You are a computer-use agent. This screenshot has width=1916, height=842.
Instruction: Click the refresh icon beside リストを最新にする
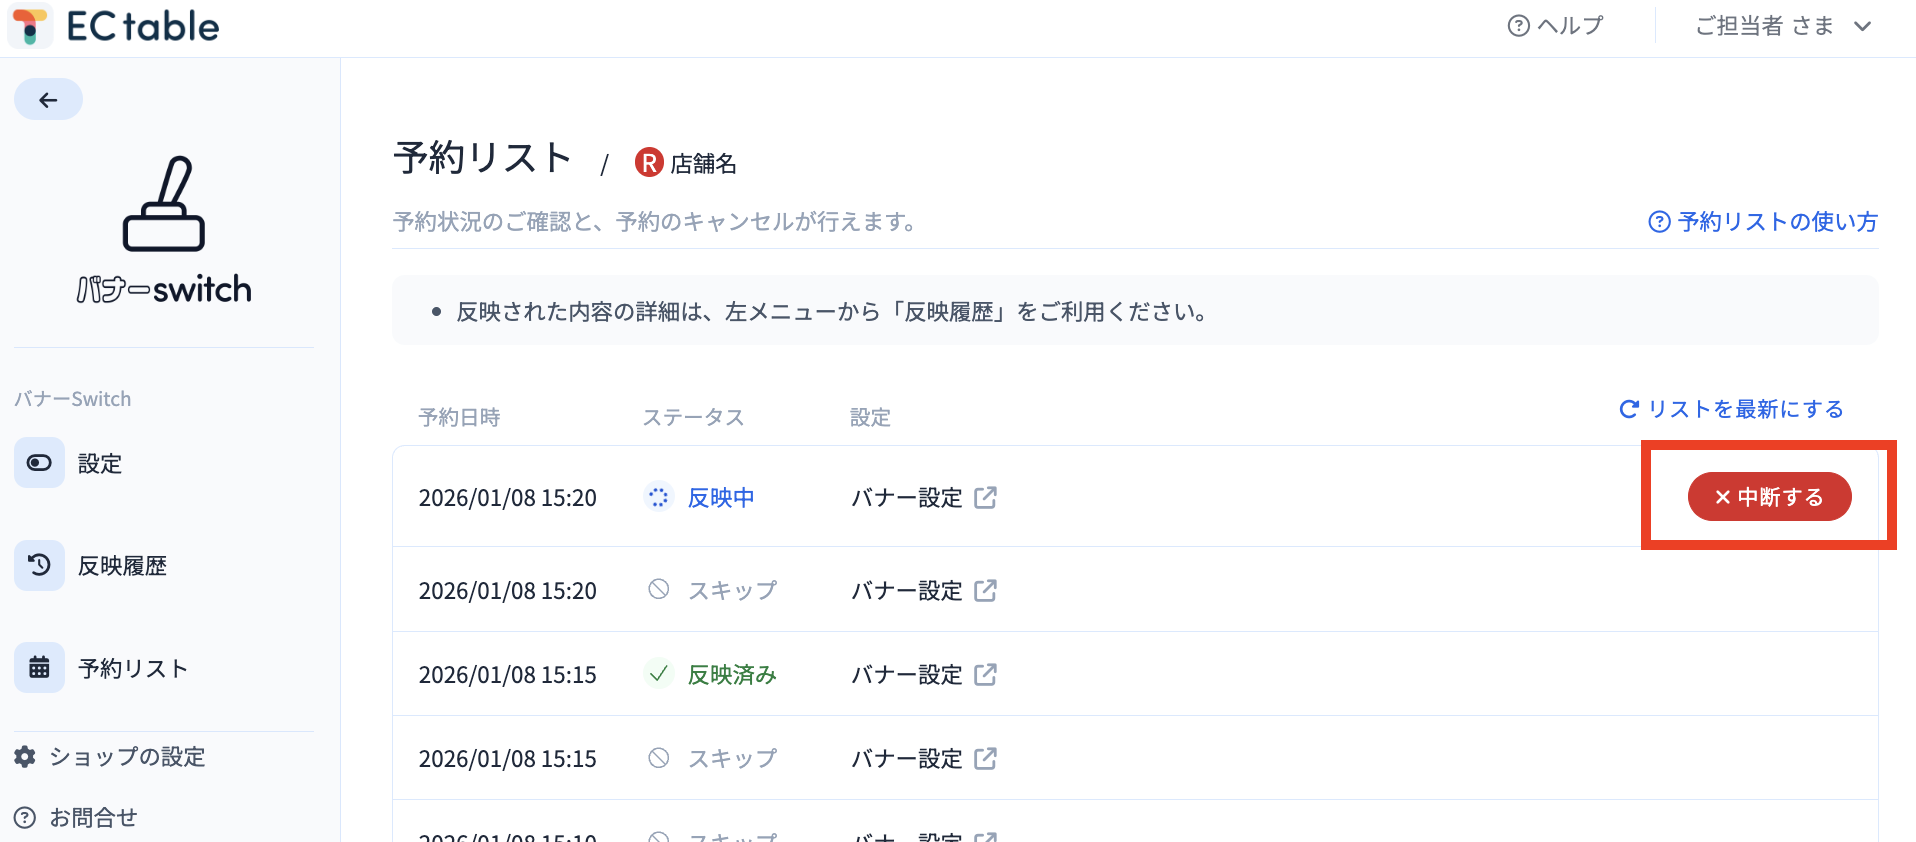coord(1629,409)
